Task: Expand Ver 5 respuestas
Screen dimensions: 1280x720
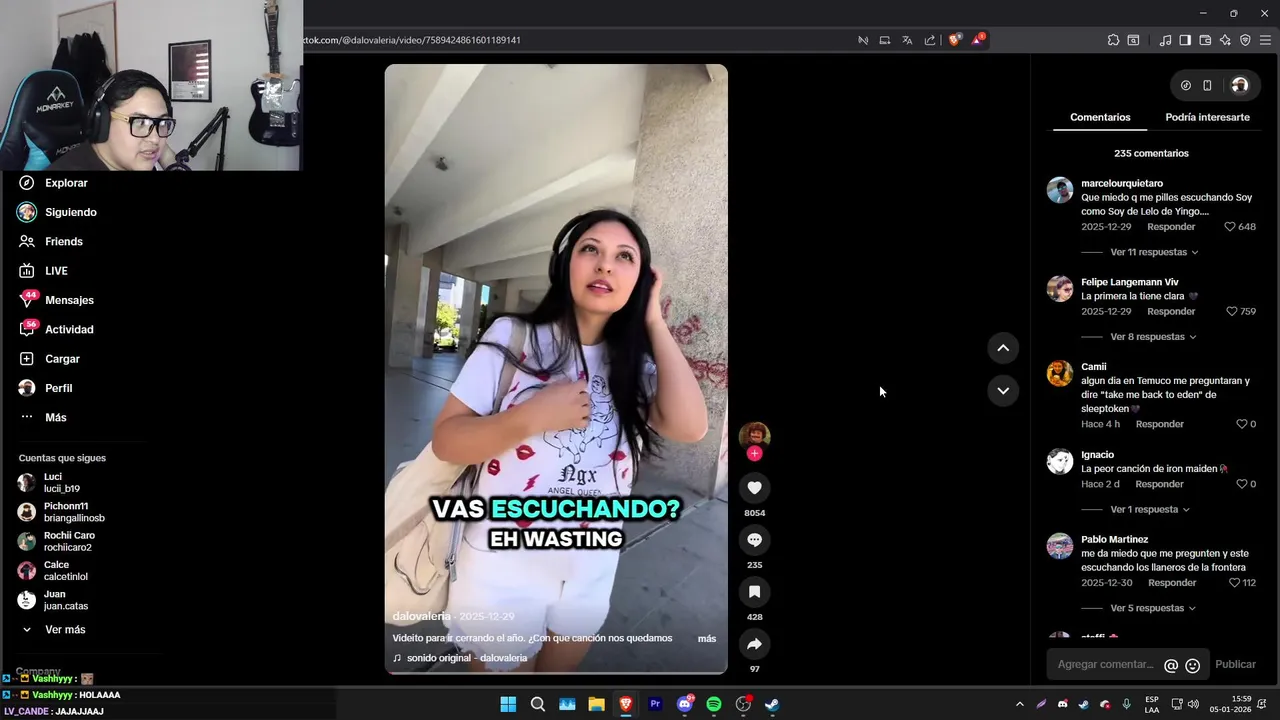Action: tap(1153, 608)
